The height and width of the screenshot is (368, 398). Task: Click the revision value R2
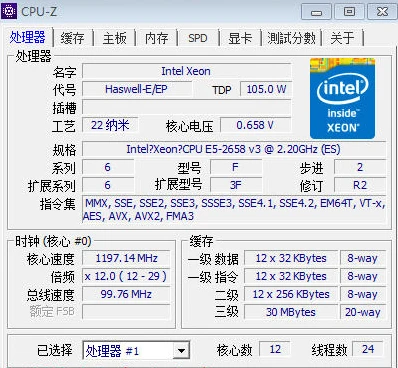pos(360,185)
